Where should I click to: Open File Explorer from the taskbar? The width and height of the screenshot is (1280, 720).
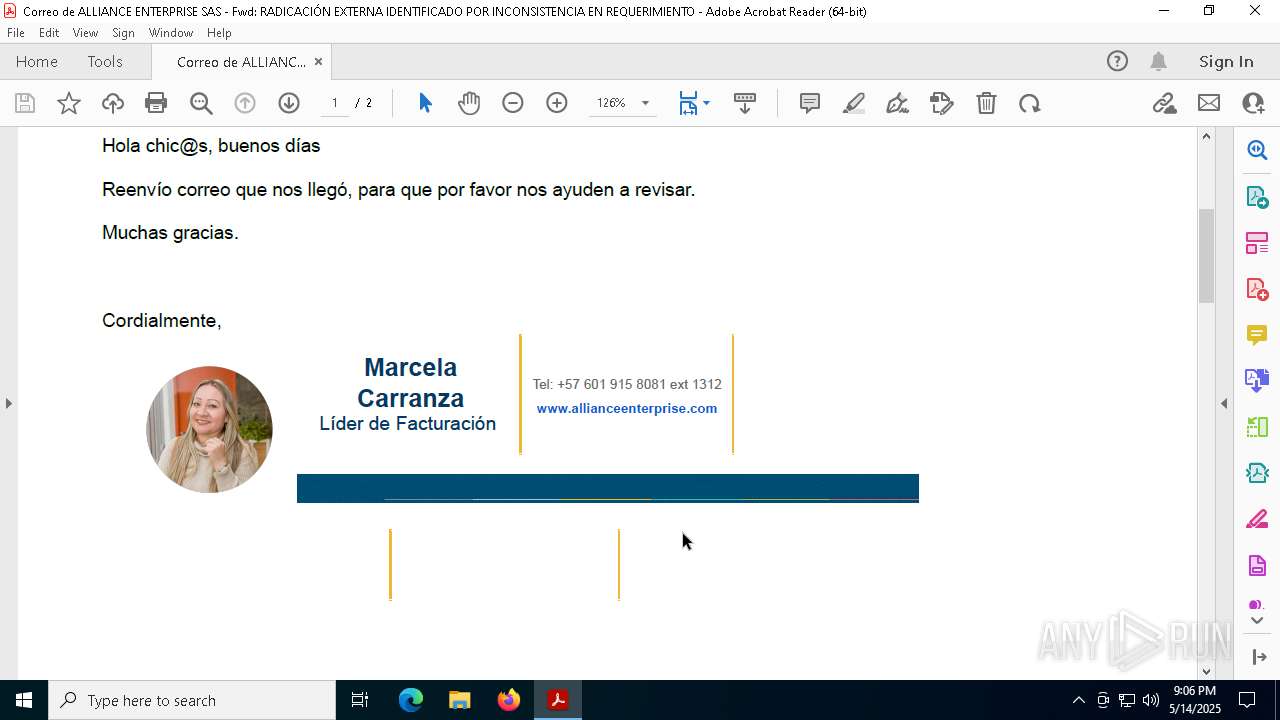pyautogui.click(x=460, y=700)
